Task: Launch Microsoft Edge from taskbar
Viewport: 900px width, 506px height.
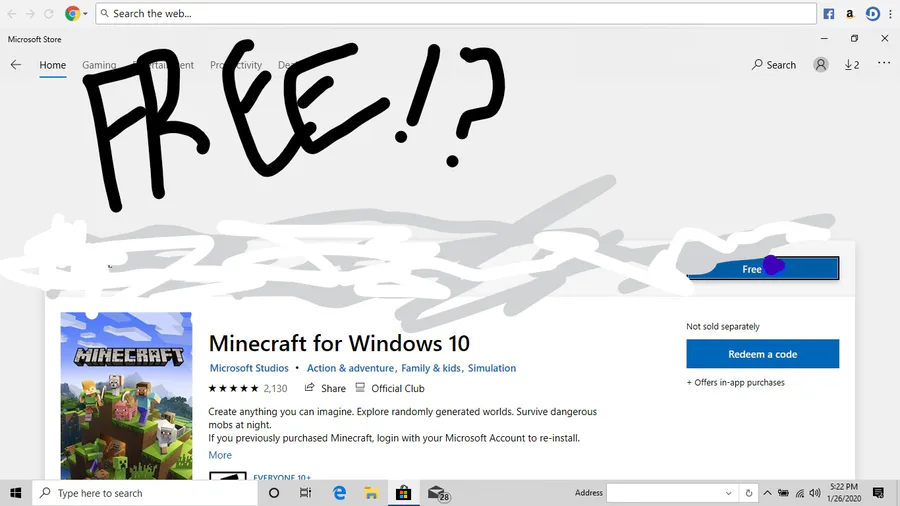Action: click(x=339, y=493)
